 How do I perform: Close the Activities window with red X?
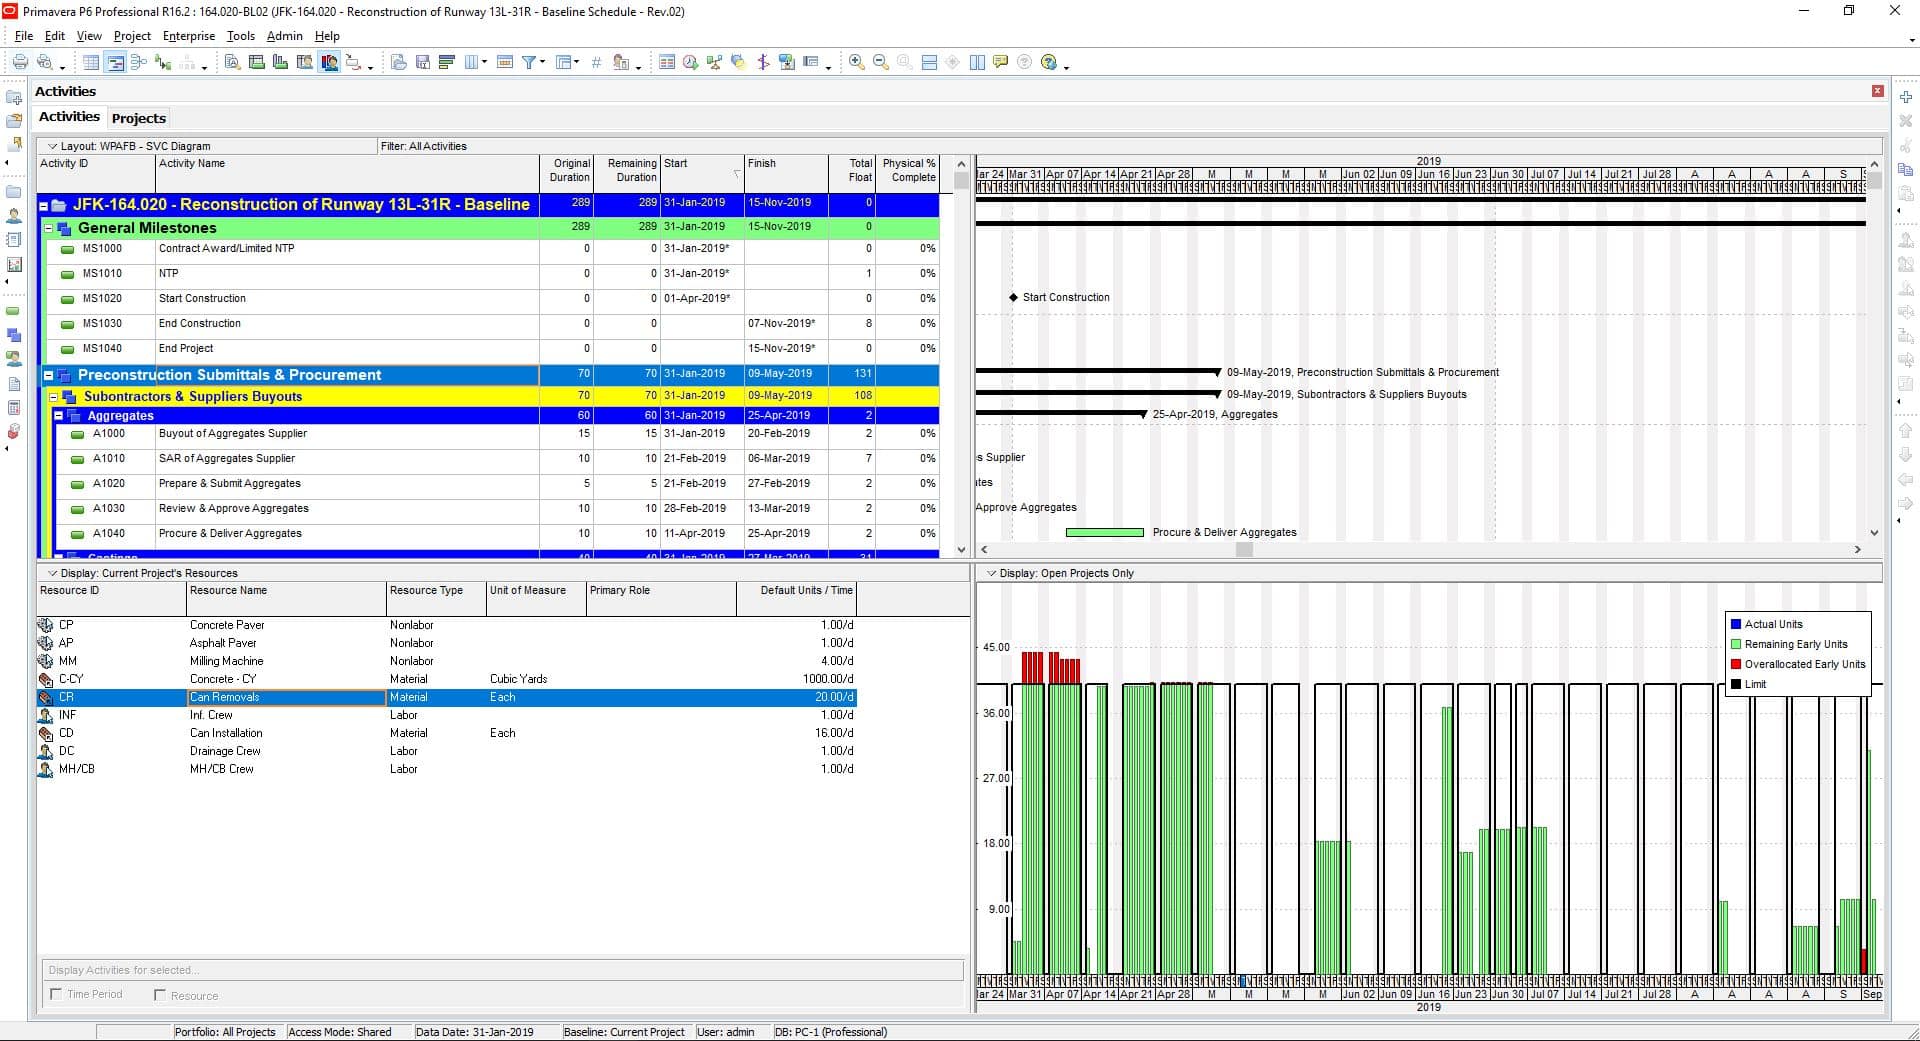coord(1877,91)
